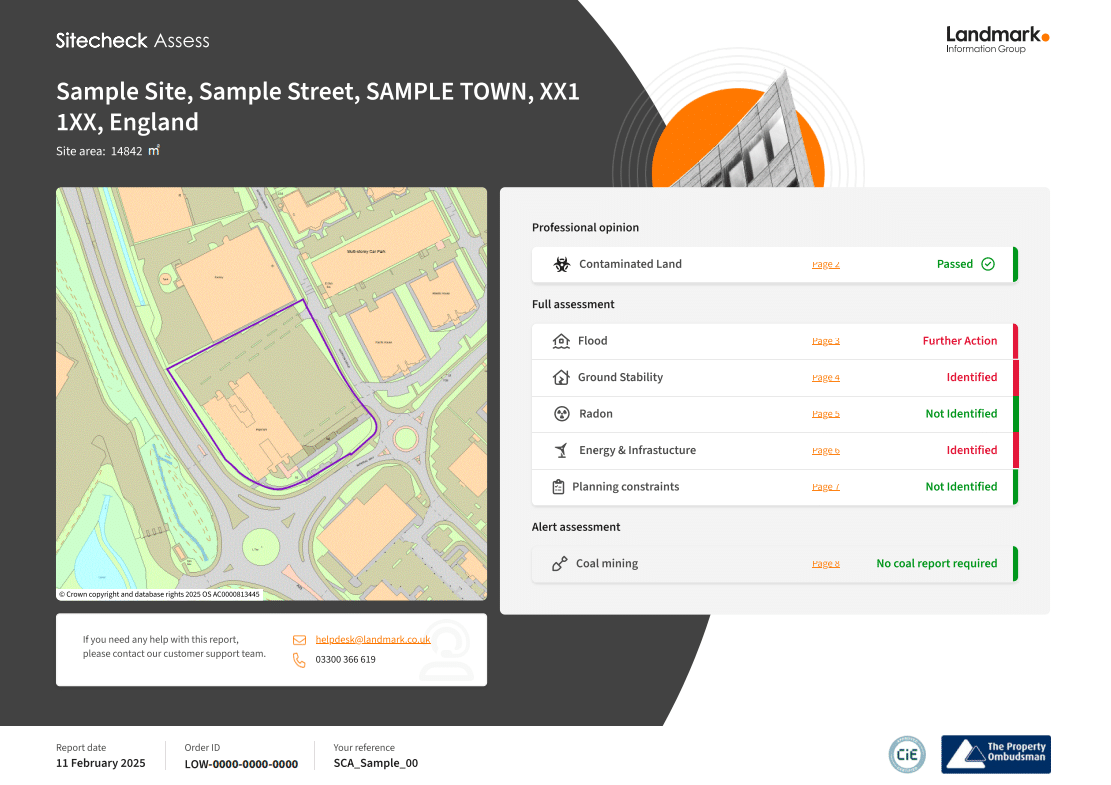Click the green Passed checkmark icon
The height and width of the screenshot is (785, 1111).
tap(988, 264)
